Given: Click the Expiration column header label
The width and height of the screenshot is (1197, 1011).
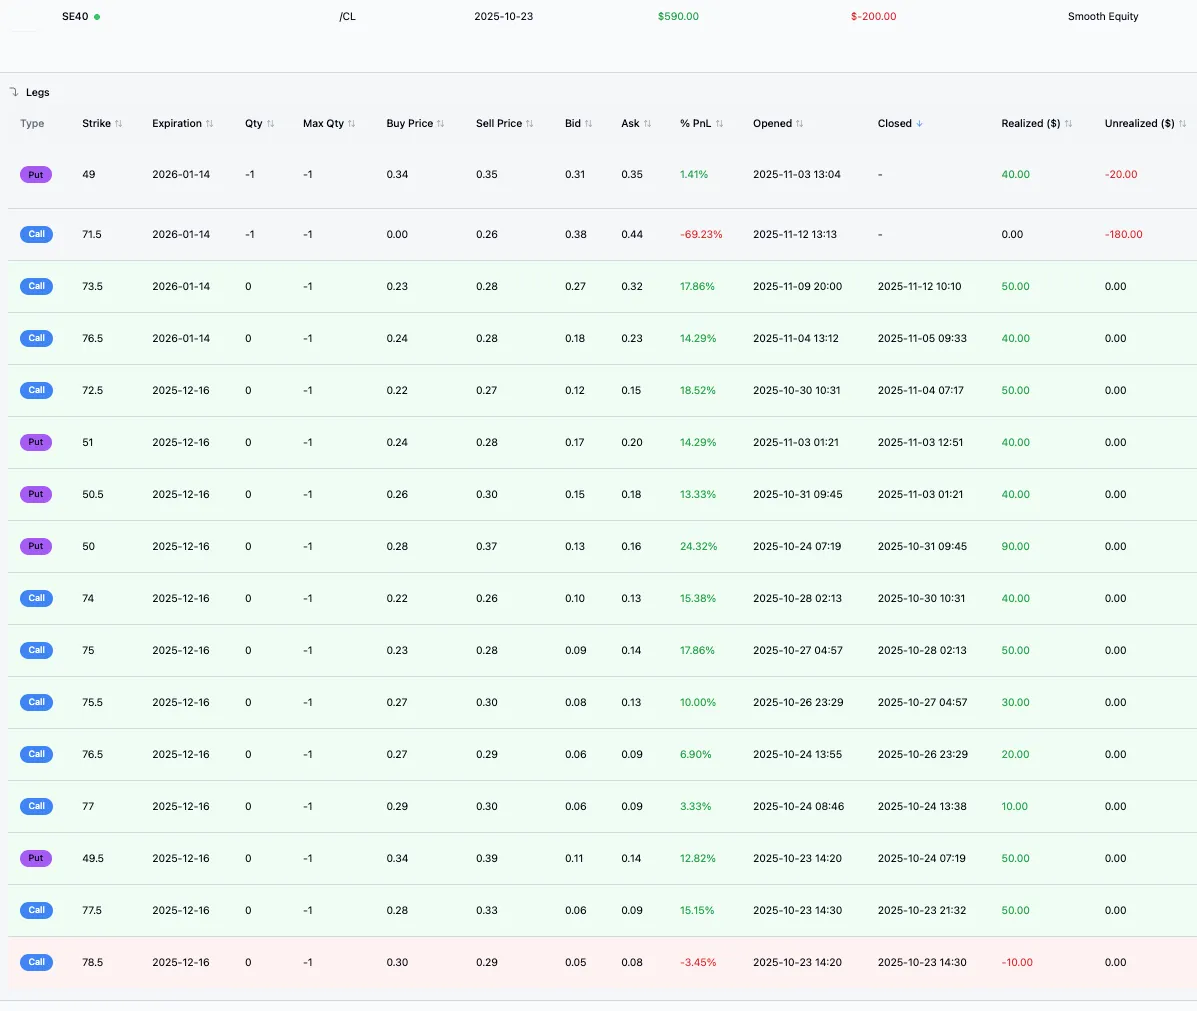Looking at the screenshot, I should (x=176, y=124).
